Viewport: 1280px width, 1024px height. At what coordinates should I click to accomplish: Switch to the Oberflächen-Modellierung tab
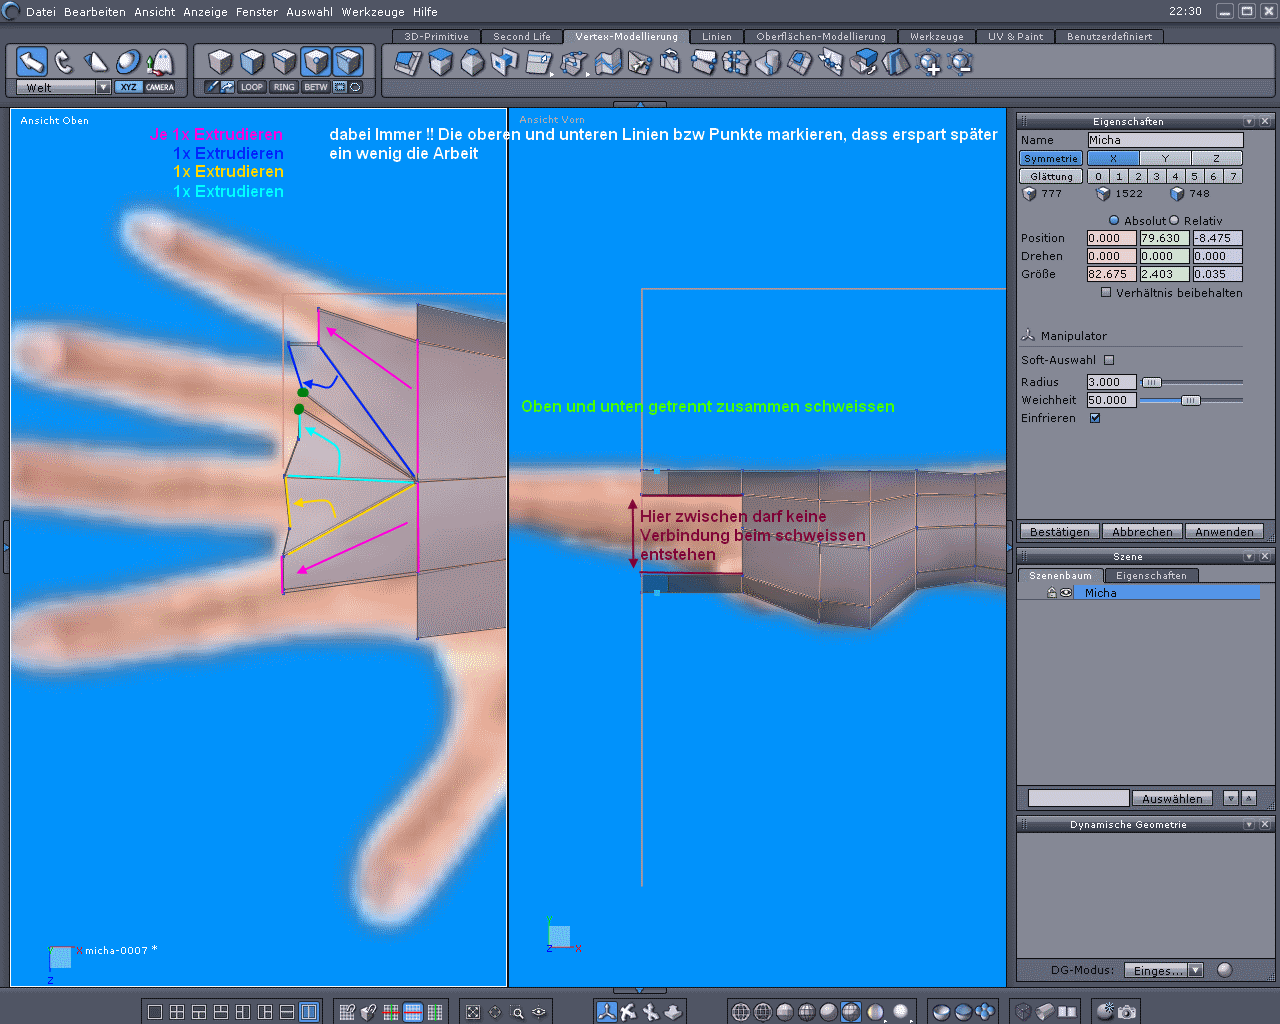coord(821,36)
